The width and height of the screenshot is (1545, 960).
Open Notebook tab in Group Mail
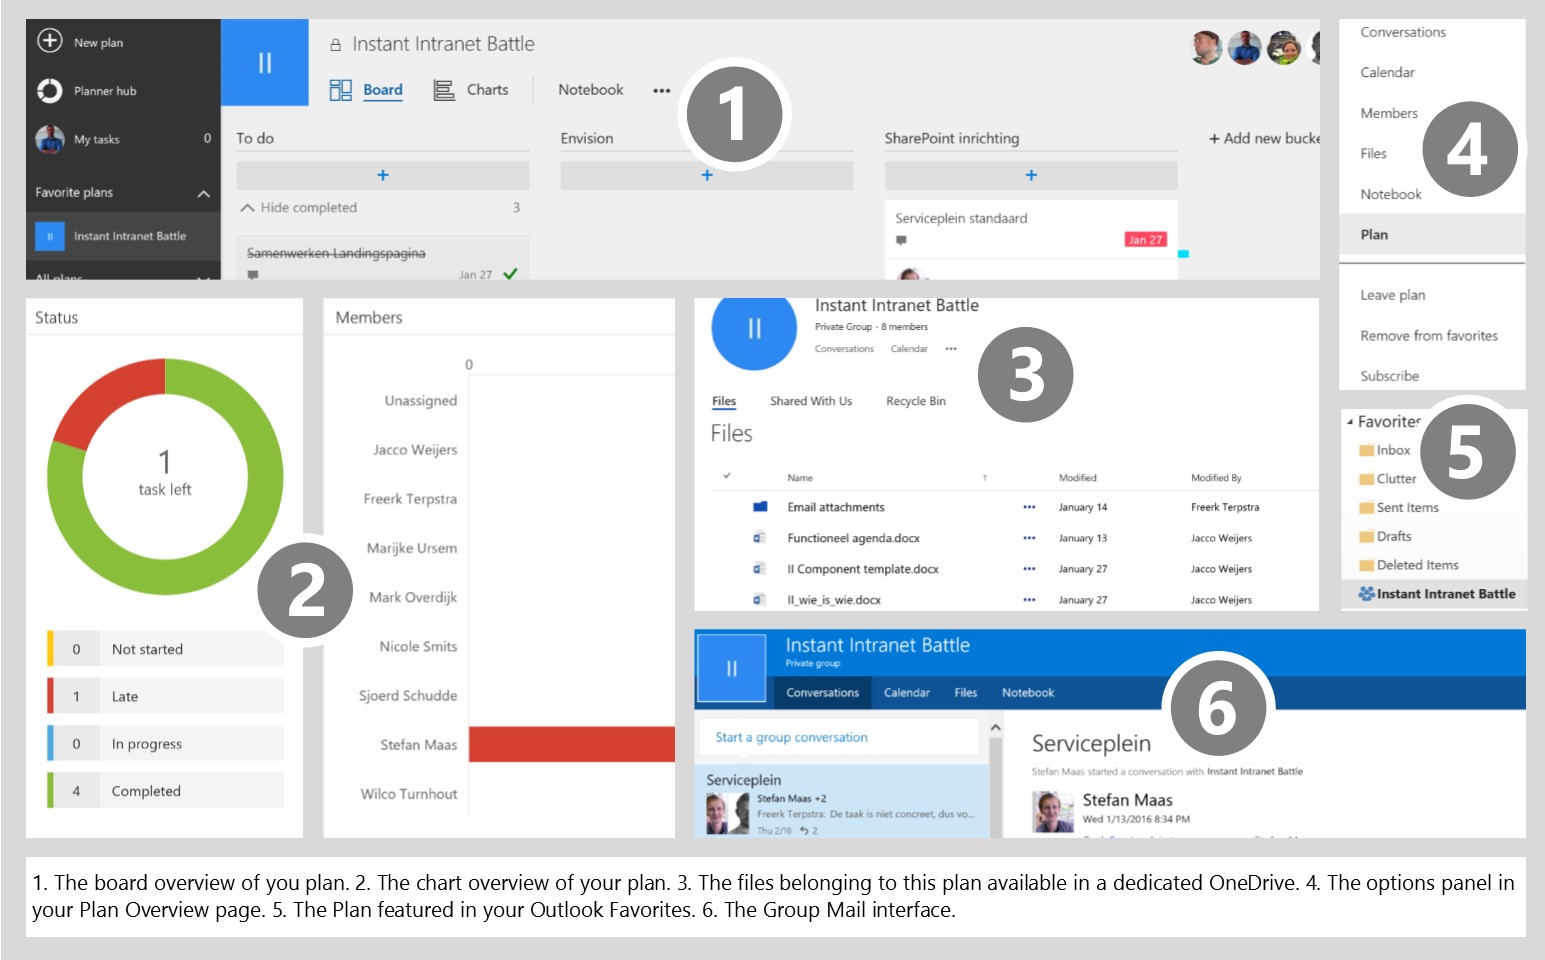(1028, 693)
